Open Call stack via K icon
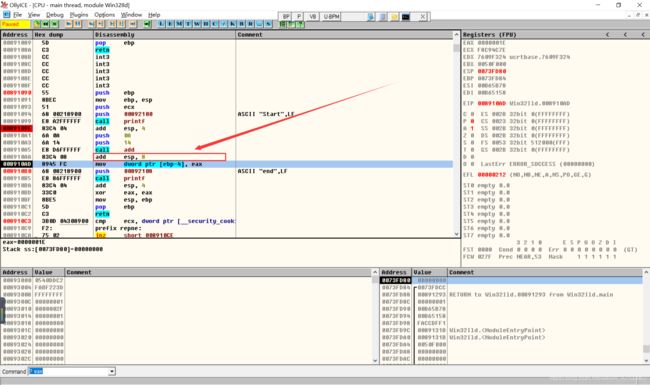Viewport: 650px width, 385px height. 233,24
